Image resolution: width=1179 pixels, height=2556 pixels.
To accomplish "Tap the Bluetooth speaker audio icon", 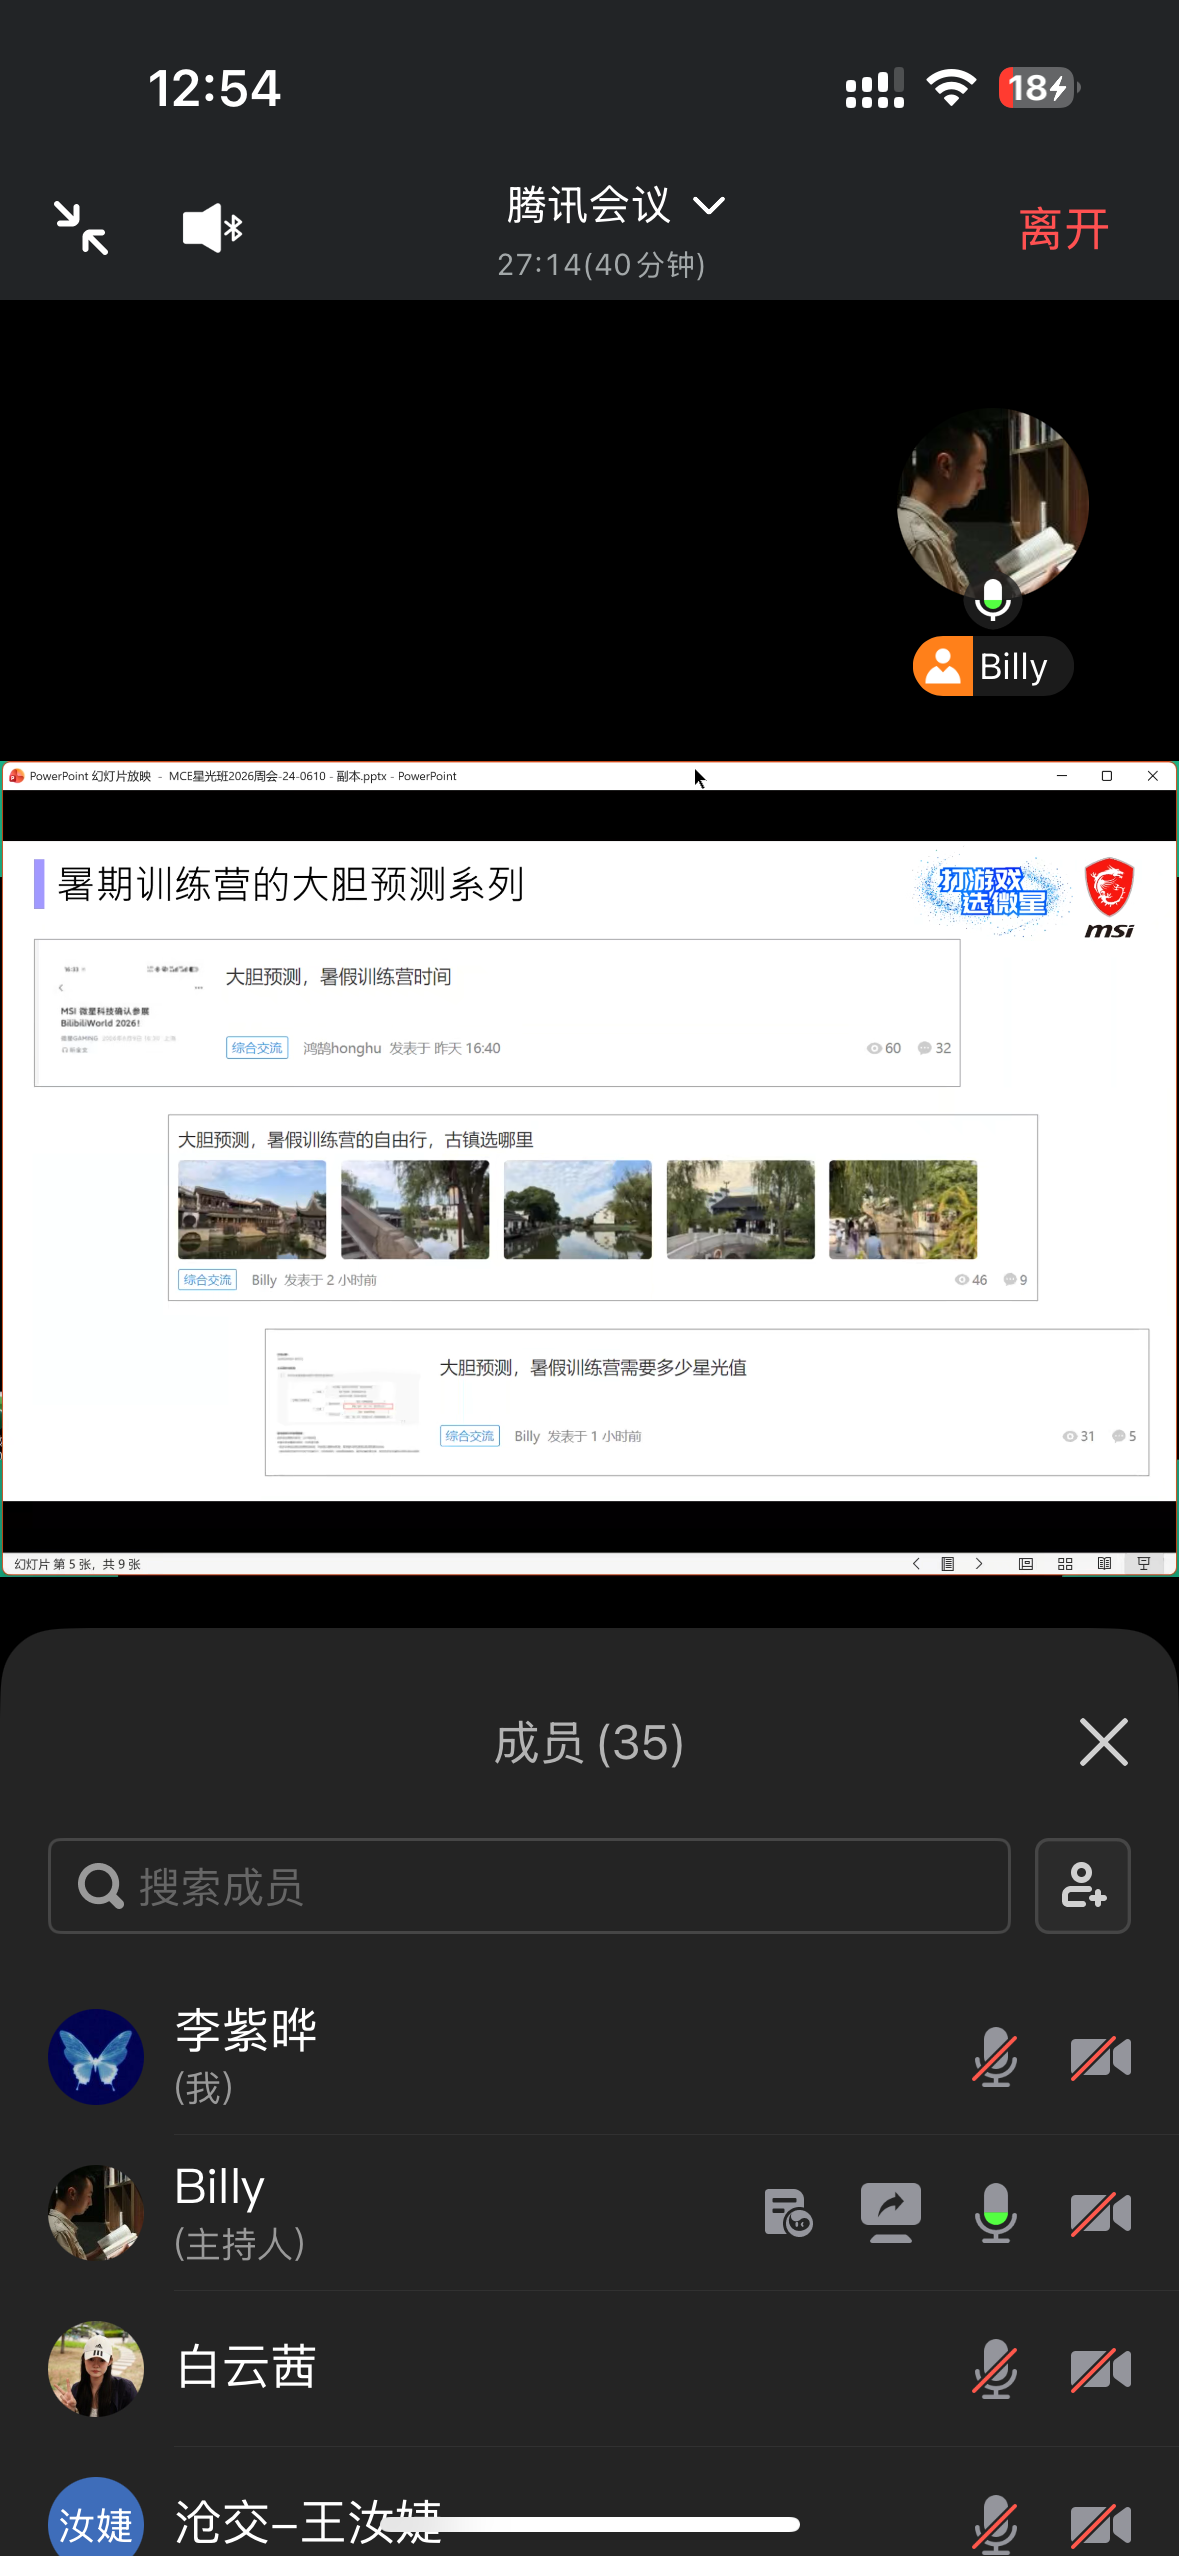I will (x=213, y=229).
